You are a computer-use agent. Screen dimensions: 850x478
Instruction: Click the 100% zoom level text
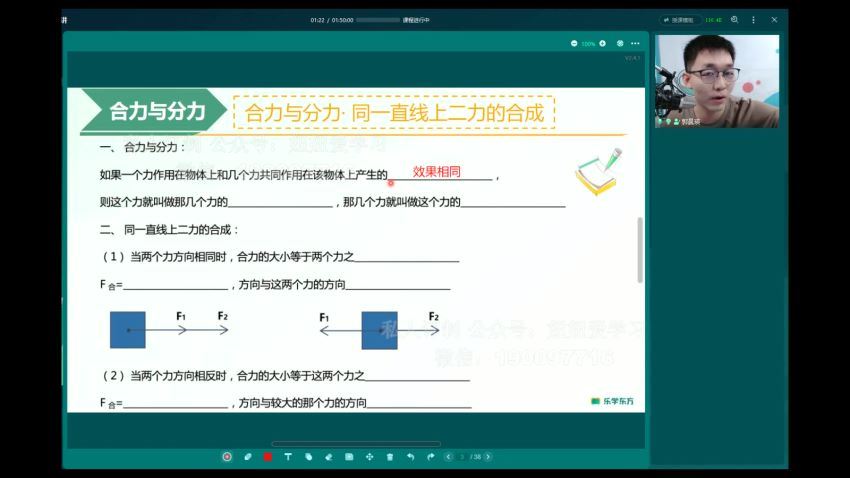(x=588, y=44)
